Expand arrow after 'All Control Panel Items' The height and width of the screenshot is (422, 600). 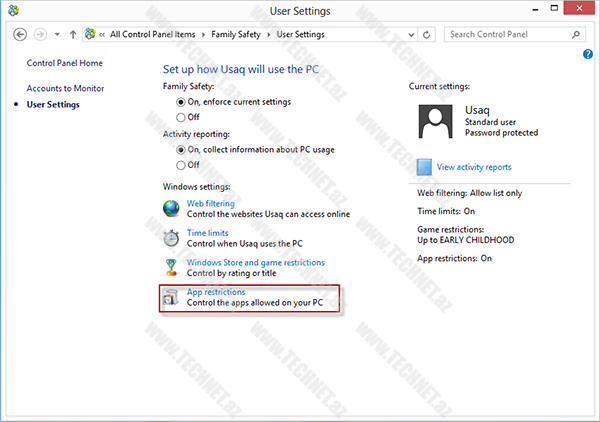pyautogui.click(x=202, y=34)
